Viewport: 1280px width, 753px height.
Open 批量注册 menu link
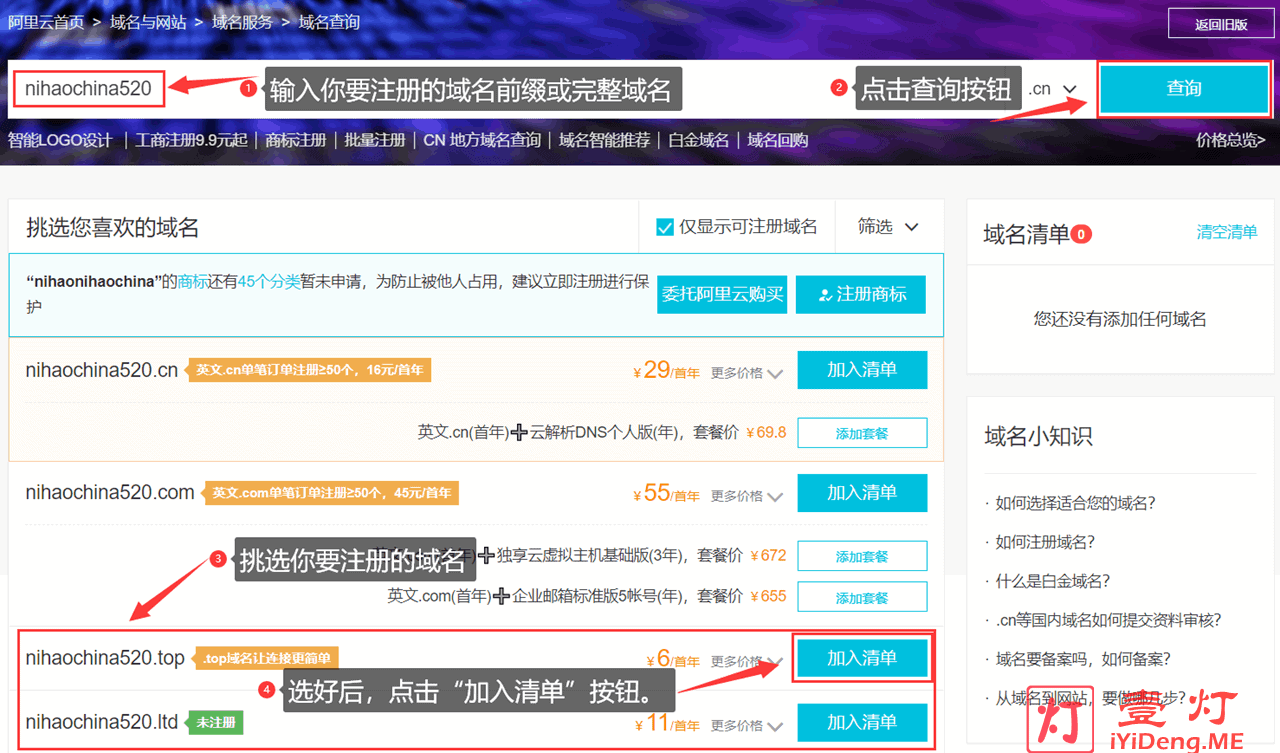[x=375, y=141]
